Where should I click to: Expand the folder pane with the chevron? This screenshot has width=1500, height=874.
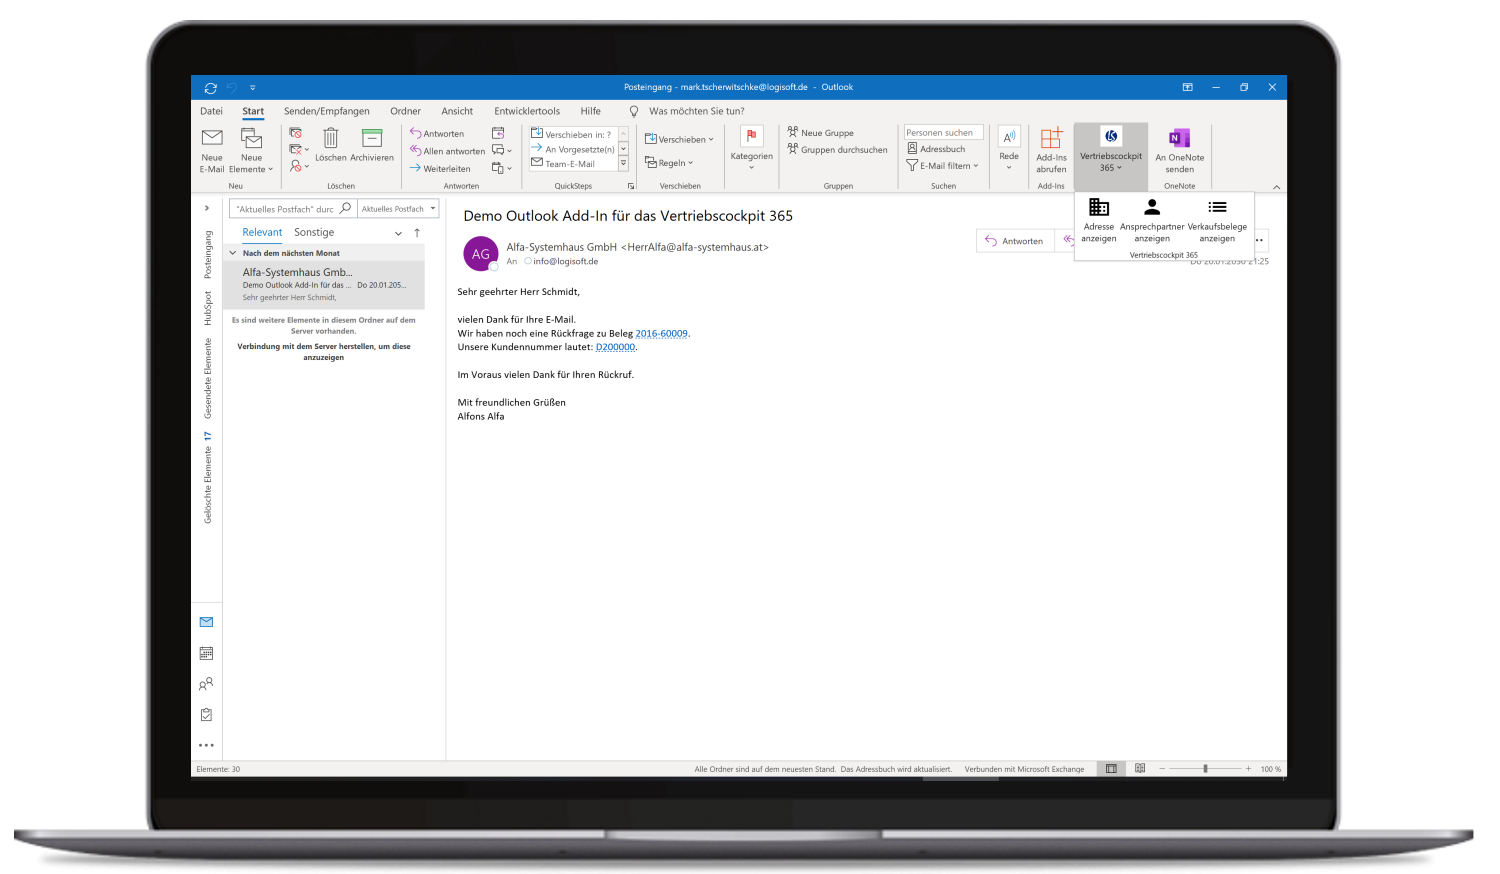207,208
